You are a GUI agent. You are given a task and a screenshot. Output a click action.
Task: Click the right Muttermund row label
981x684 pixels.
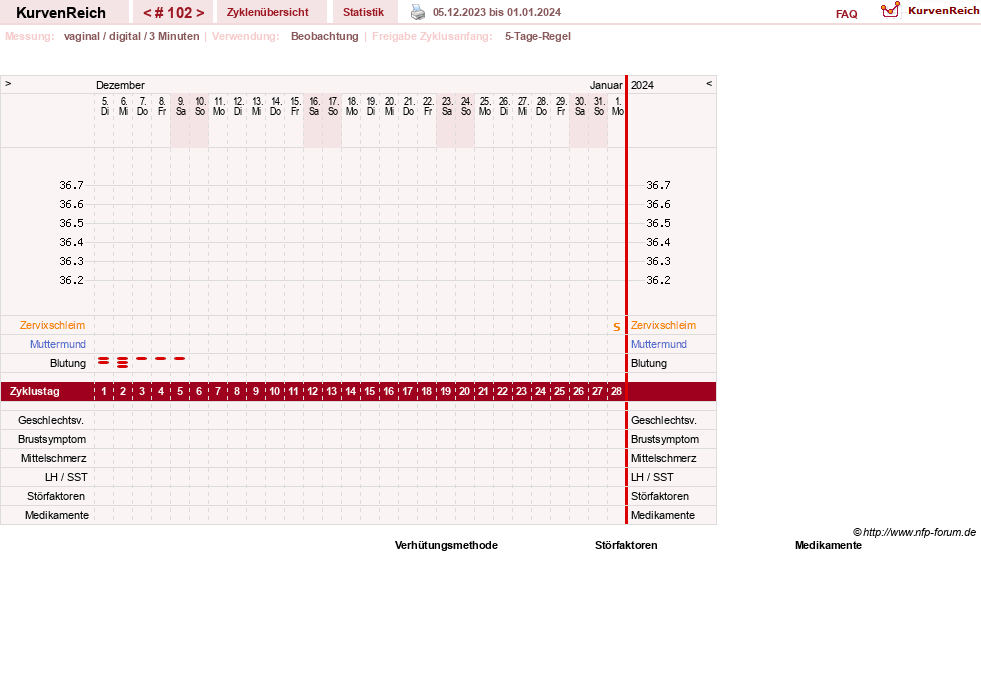pyautogui.click(x=659, y=344)
